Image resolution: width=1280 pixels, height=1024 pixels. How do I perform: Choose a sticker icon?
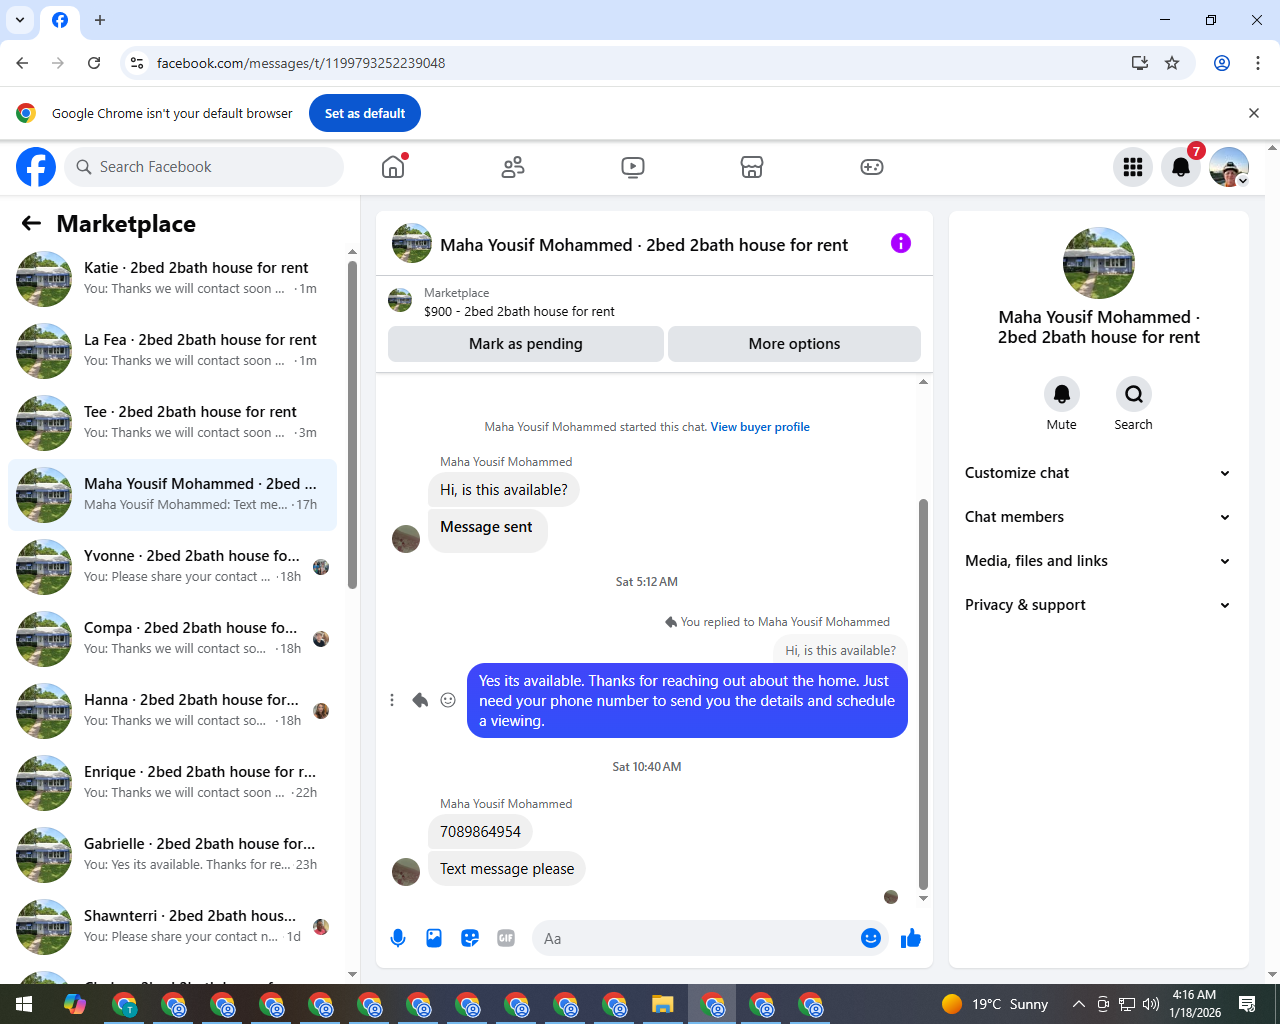[470, 938]
